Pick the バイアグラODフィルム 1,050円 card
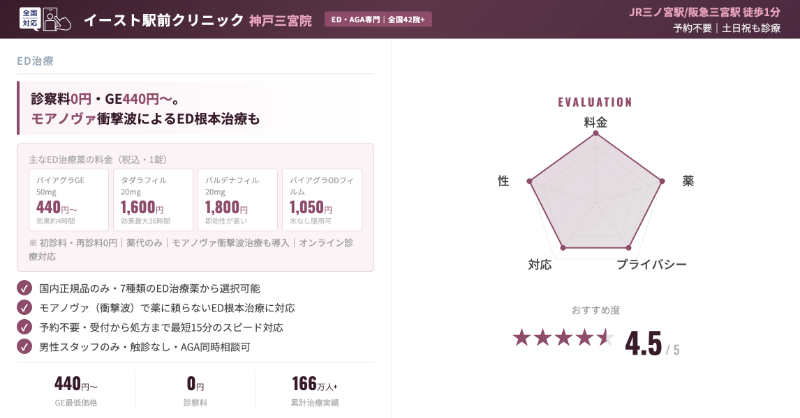800x418 pixels. click(x=322, y=200)
